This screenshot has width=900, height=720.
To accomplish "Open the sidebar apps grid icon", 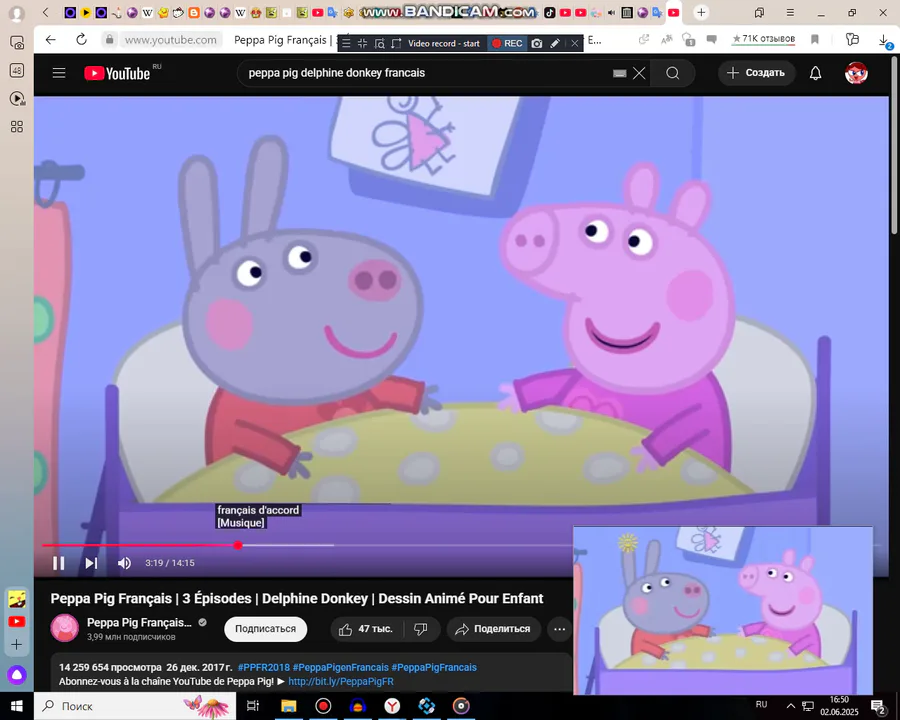I will [17, 126].
